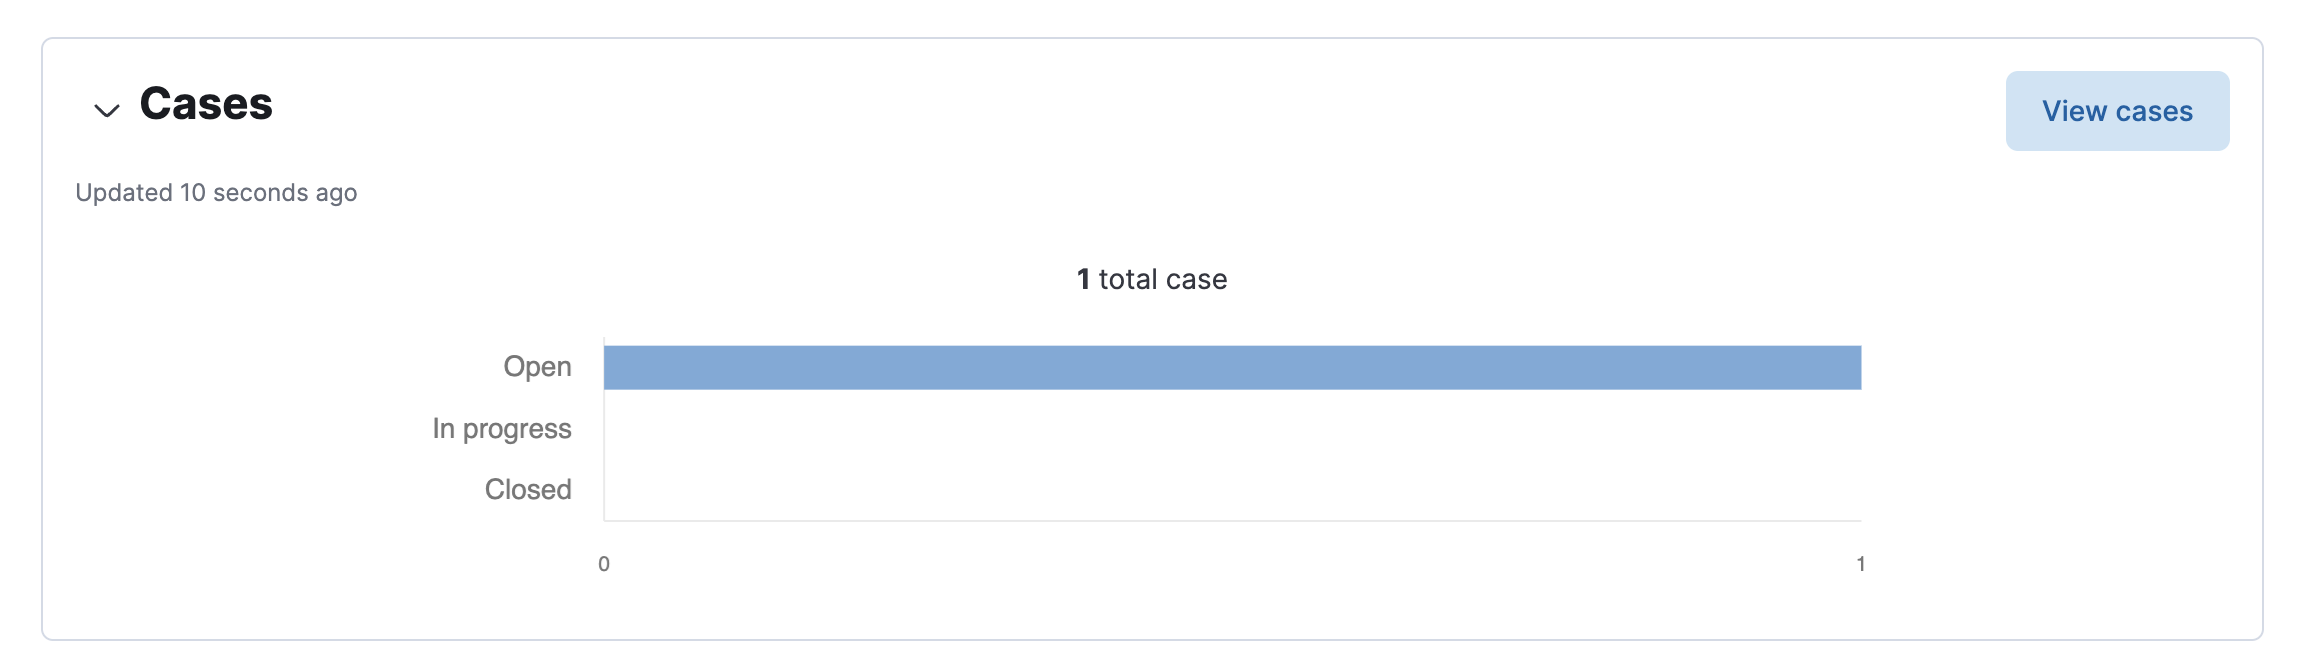Select the Open status bar in chart
2300x670 pixels.
point(1230,366)
